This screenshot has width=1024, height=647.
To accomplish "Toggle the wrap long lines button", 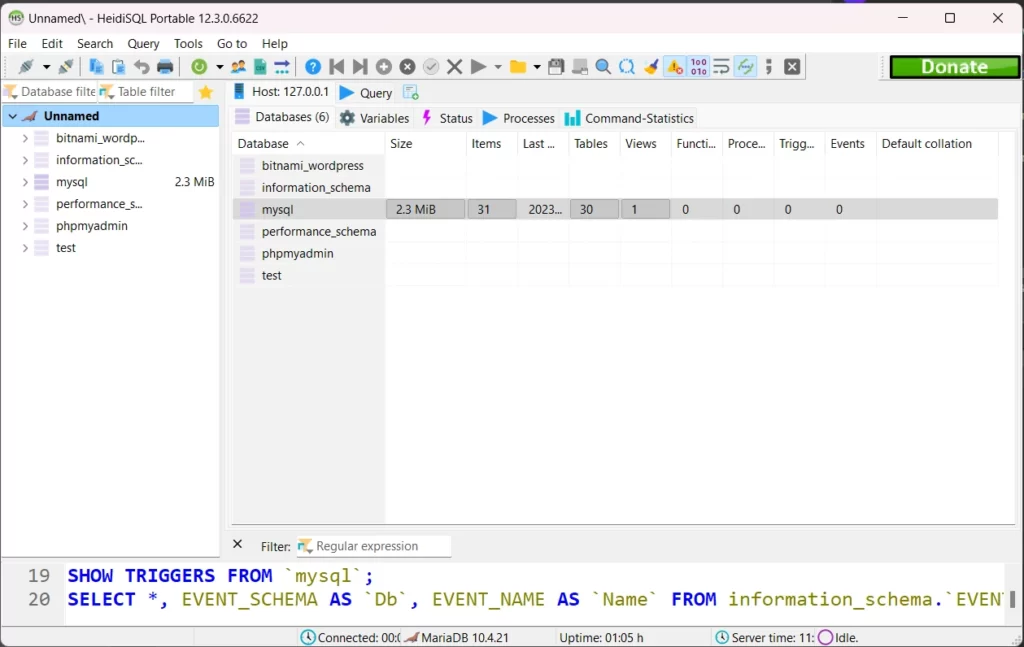I will (x=722, y=67).
